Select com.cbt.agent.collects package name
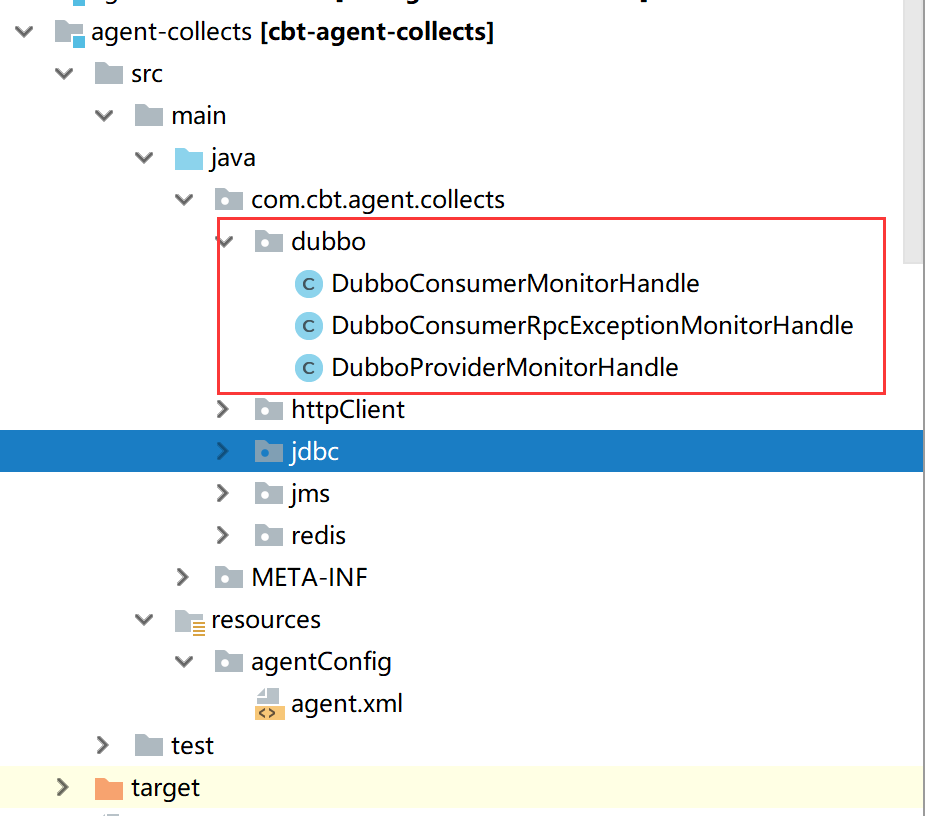The width and height of the screenshot is (925, 816). (x=378, y=200)
